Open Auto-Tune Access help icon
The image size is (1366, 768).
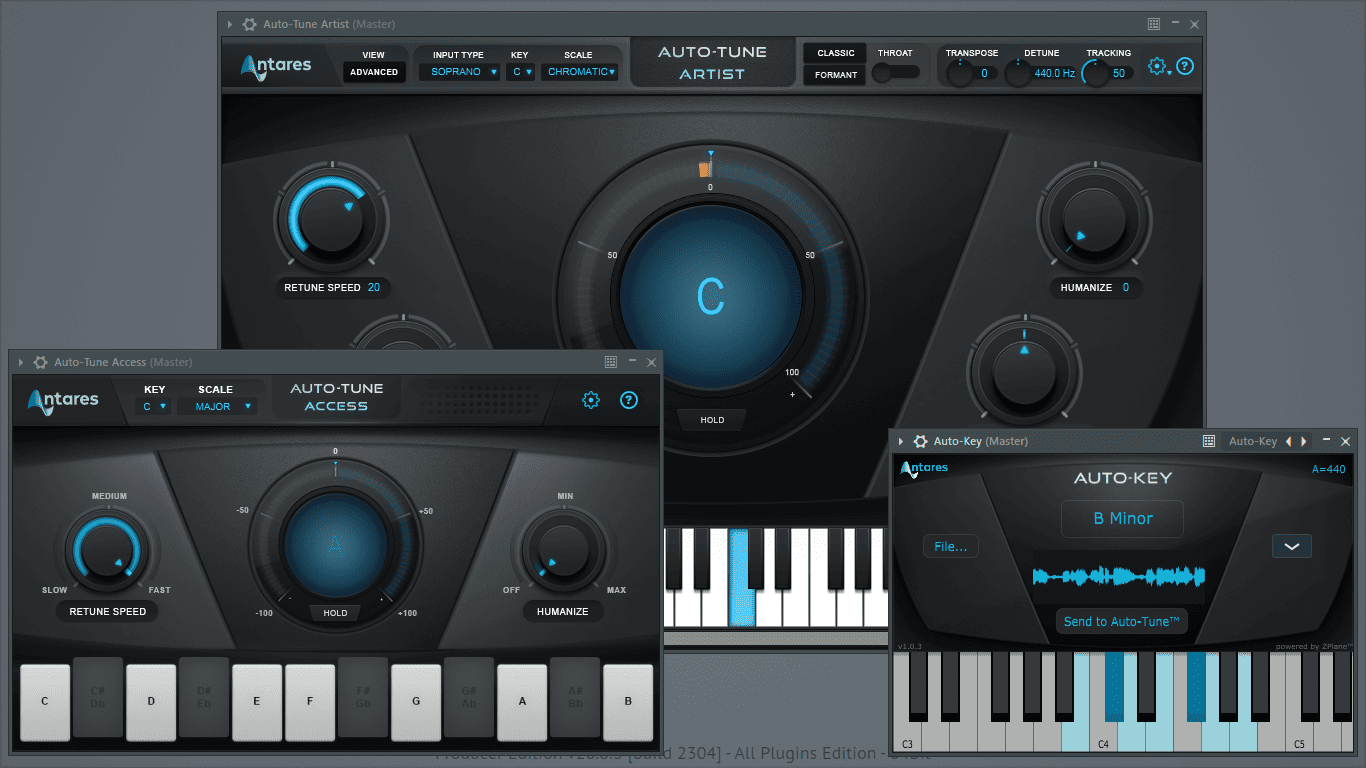click(629, 400)
